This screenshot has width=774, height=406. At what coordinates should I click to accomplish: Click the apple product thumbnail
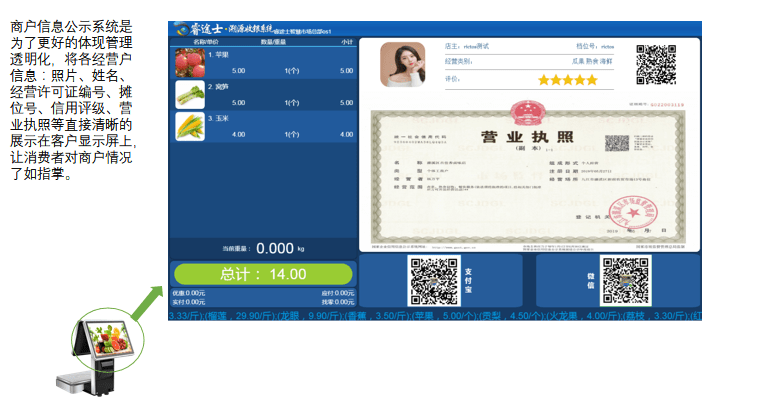[190, 63]
